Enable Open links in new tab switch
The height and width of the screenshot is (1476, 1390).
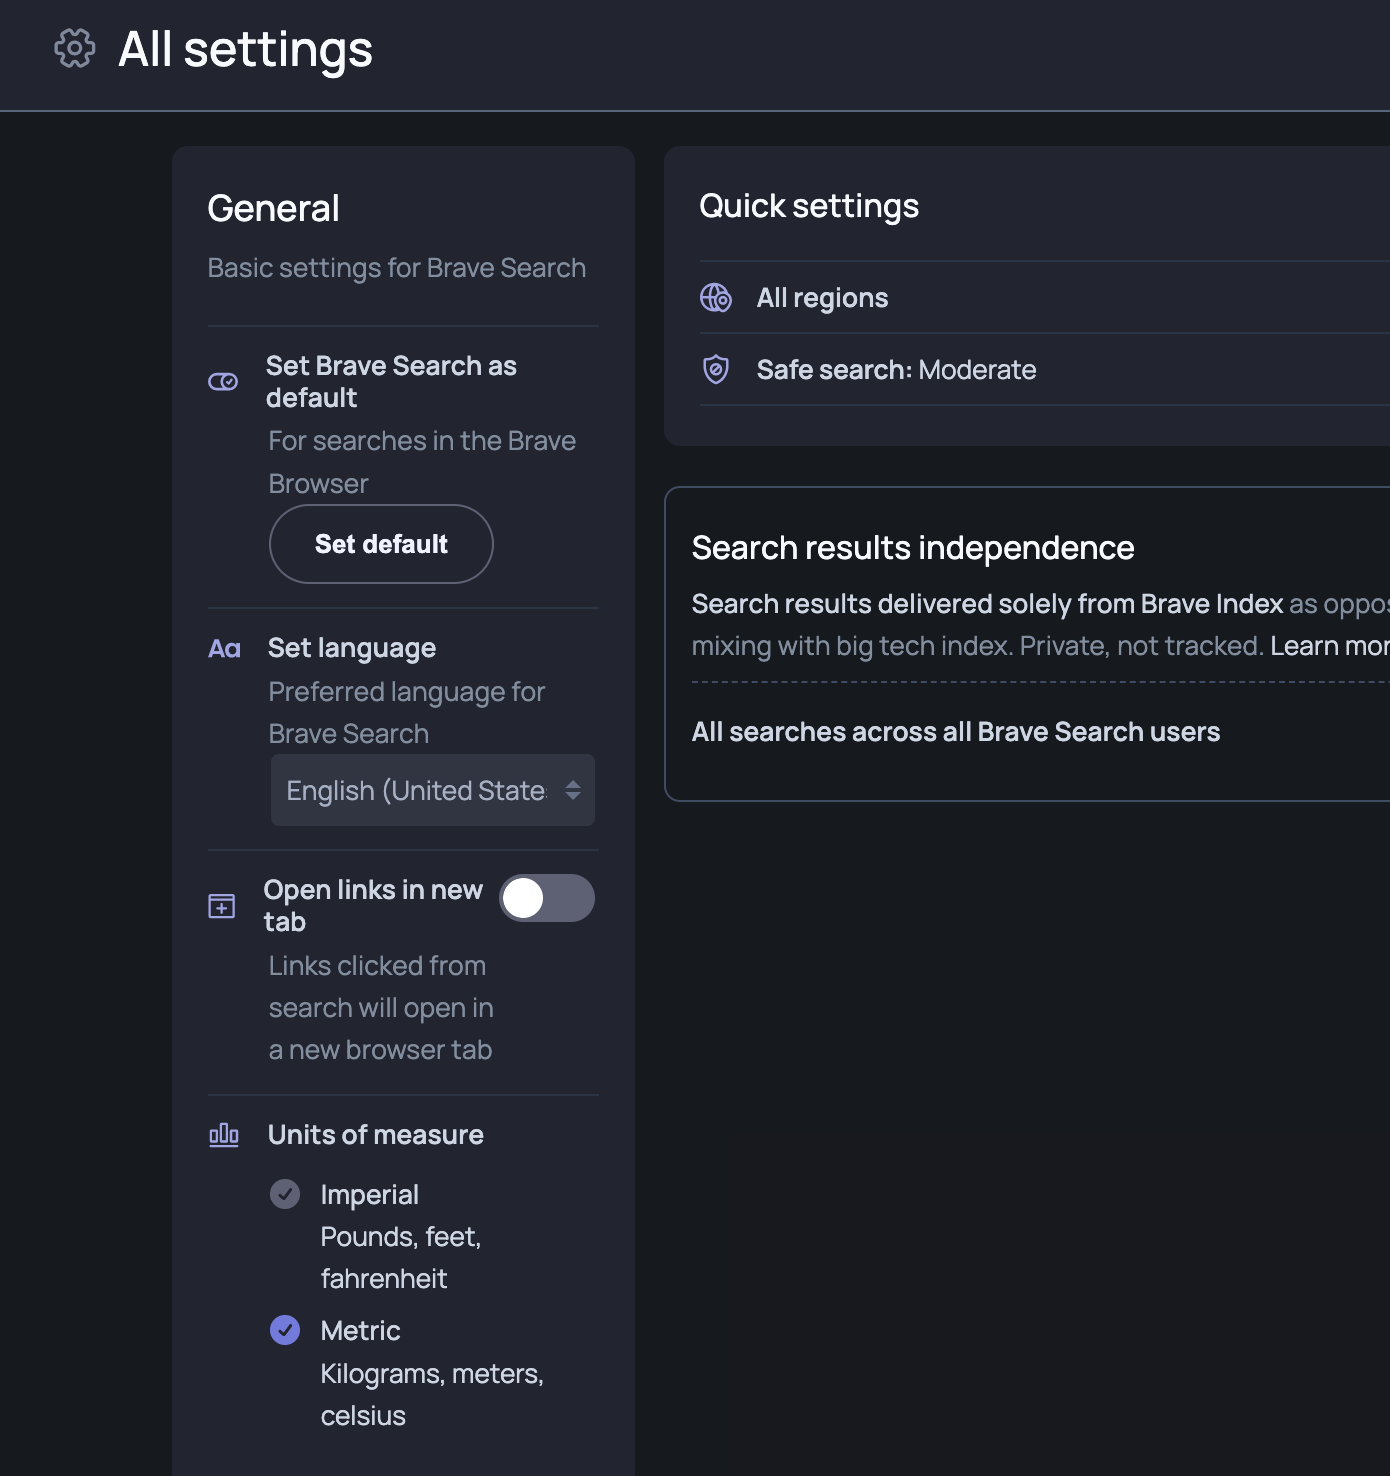pos(546,898)
